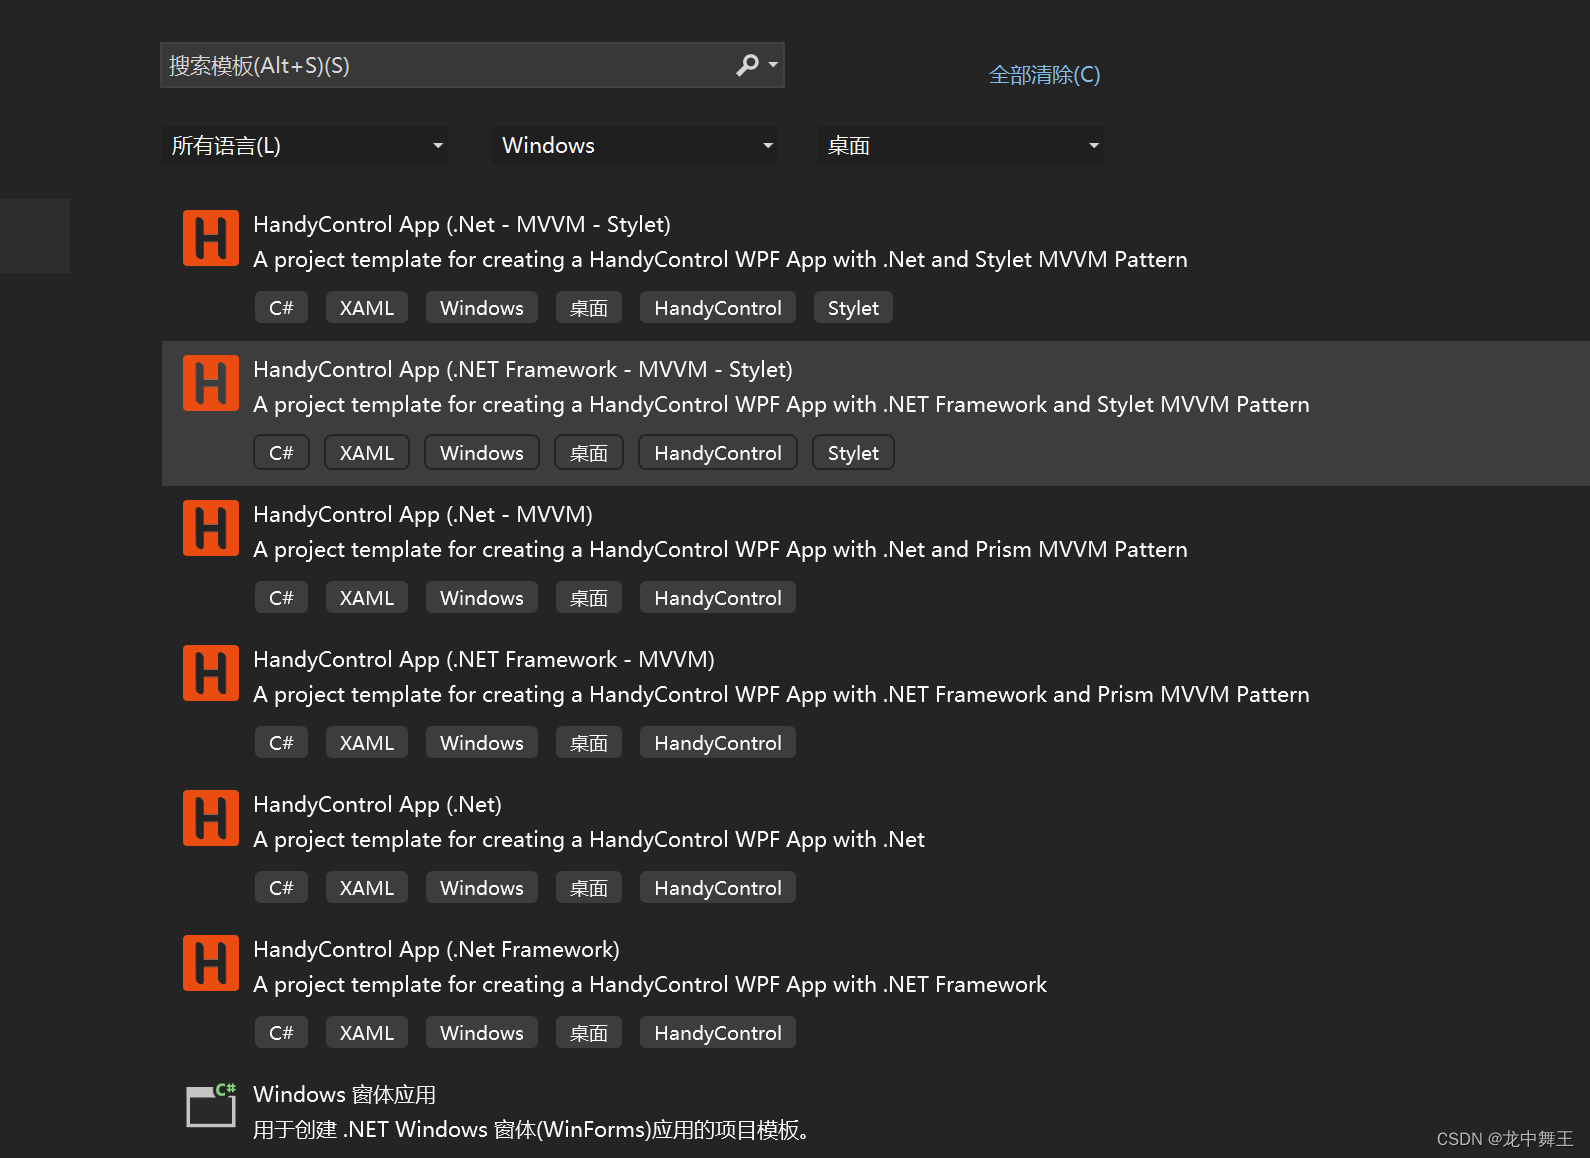The width and height of the screenshot is (1590, 1158).
Task: Click XAML tag in HandyControl App (.Net) row
Action: (367, 888)
